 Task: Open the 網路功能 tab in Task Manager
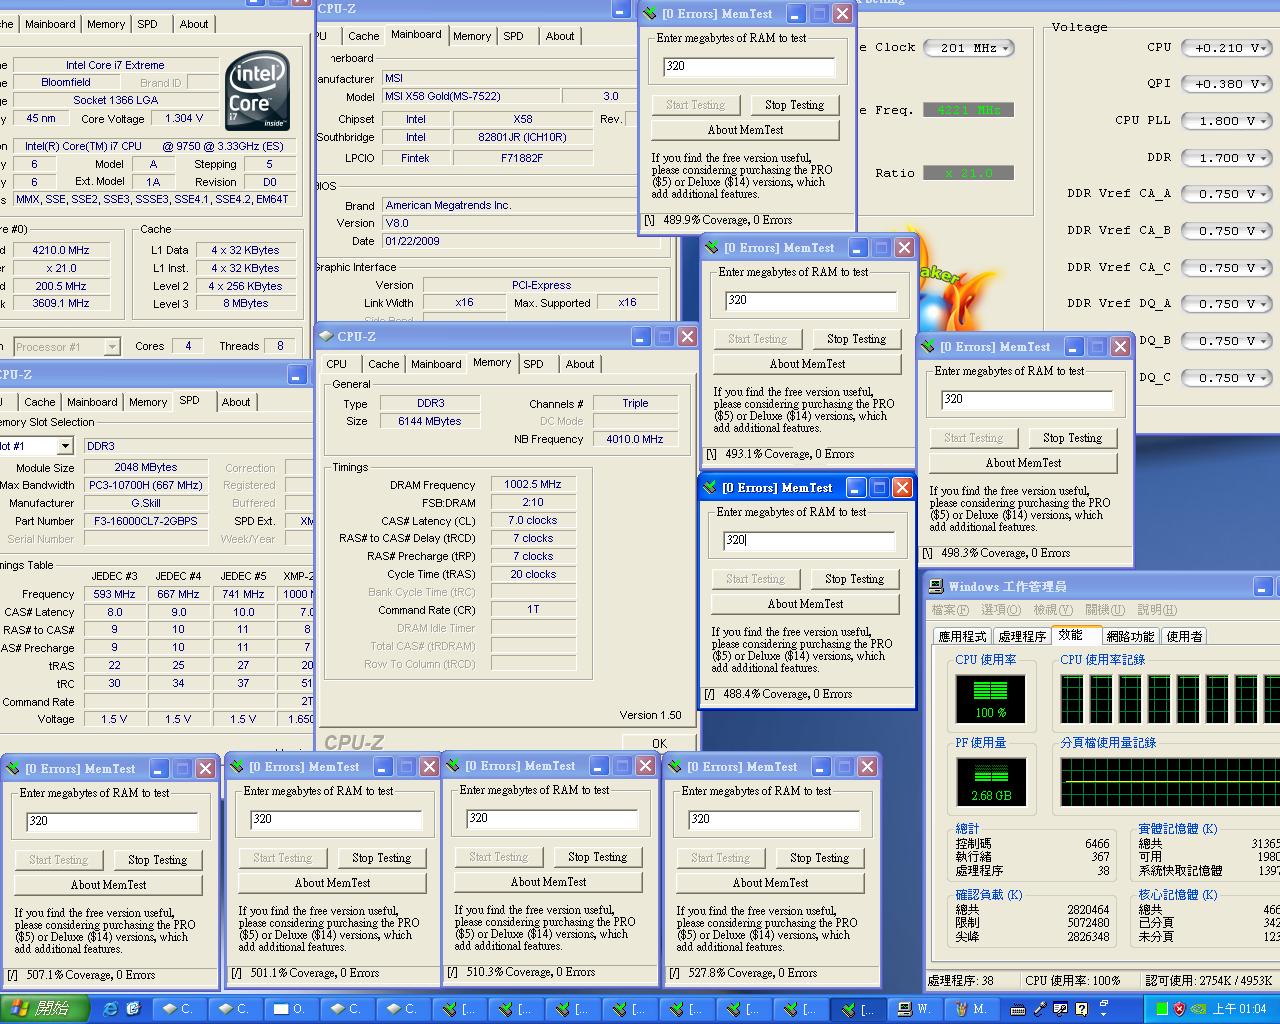pyautogui.click(x=1131, y=636)
